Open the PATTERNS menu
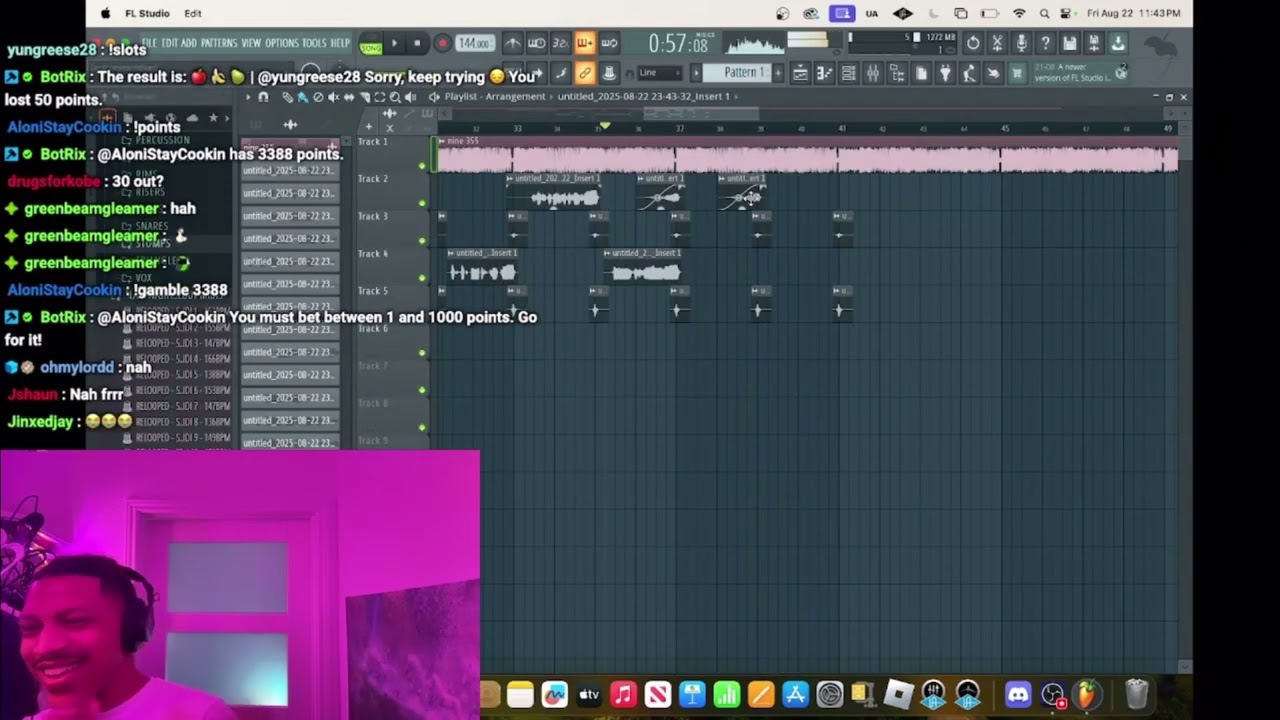The width and height of the screenshot is (1280, 720). click(219, 43)
